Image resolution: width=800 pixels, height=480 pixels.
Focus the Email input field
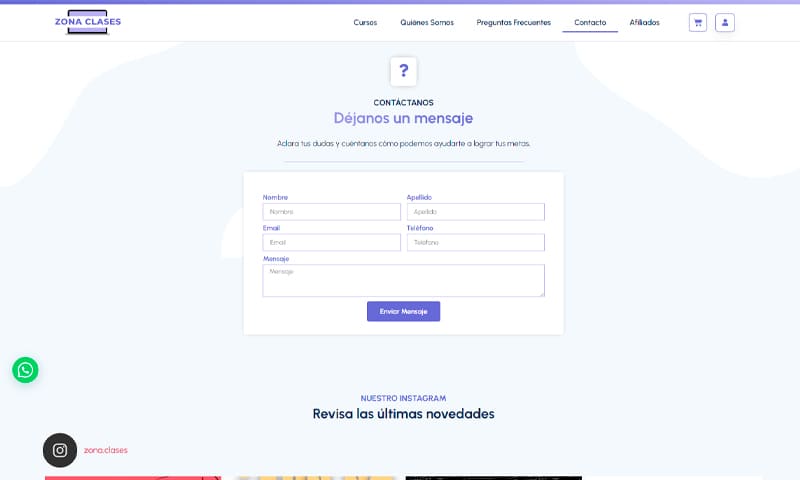point(332,242)
